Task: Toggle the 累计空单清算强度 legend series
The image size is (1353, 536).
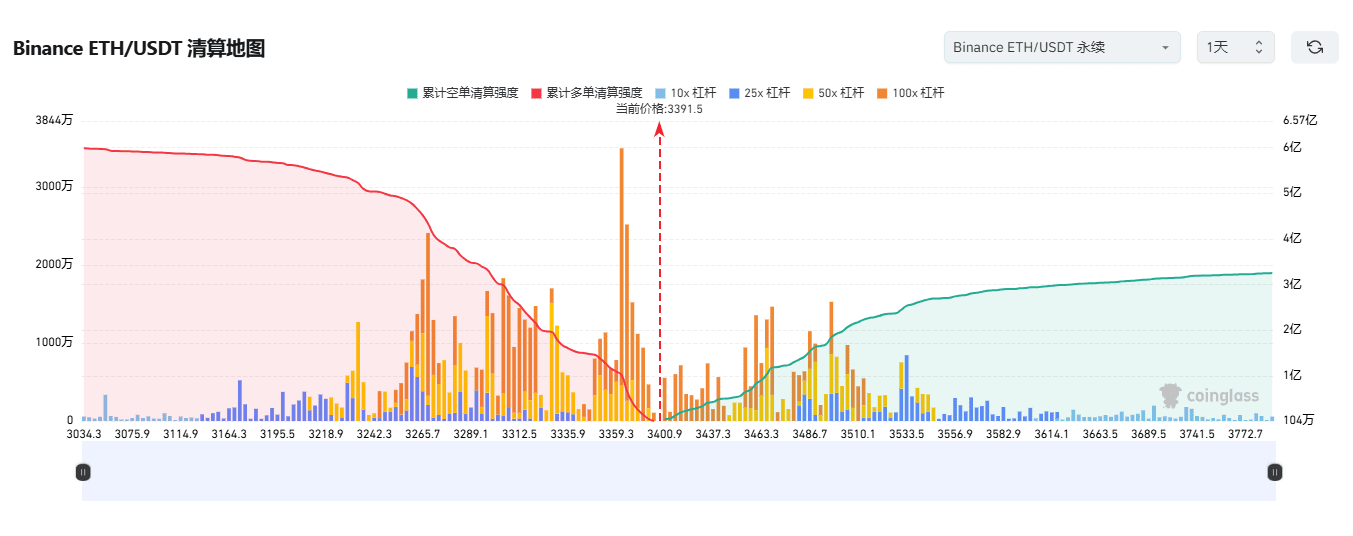Action: (x=462, y=93)
